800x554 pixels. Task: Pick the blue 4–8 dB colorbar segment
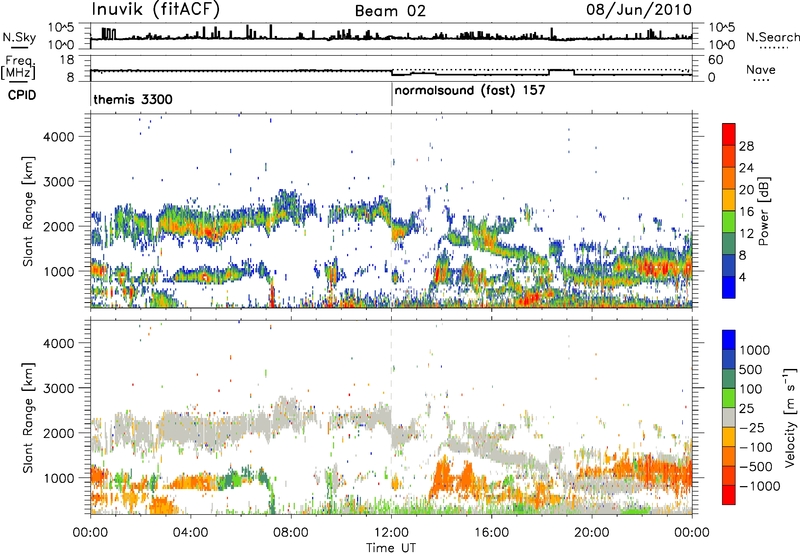729,266
